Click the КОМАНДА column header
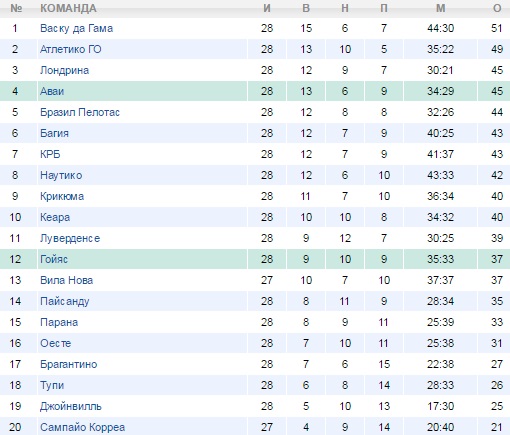The image size is (510, 435). click(68, 8)
